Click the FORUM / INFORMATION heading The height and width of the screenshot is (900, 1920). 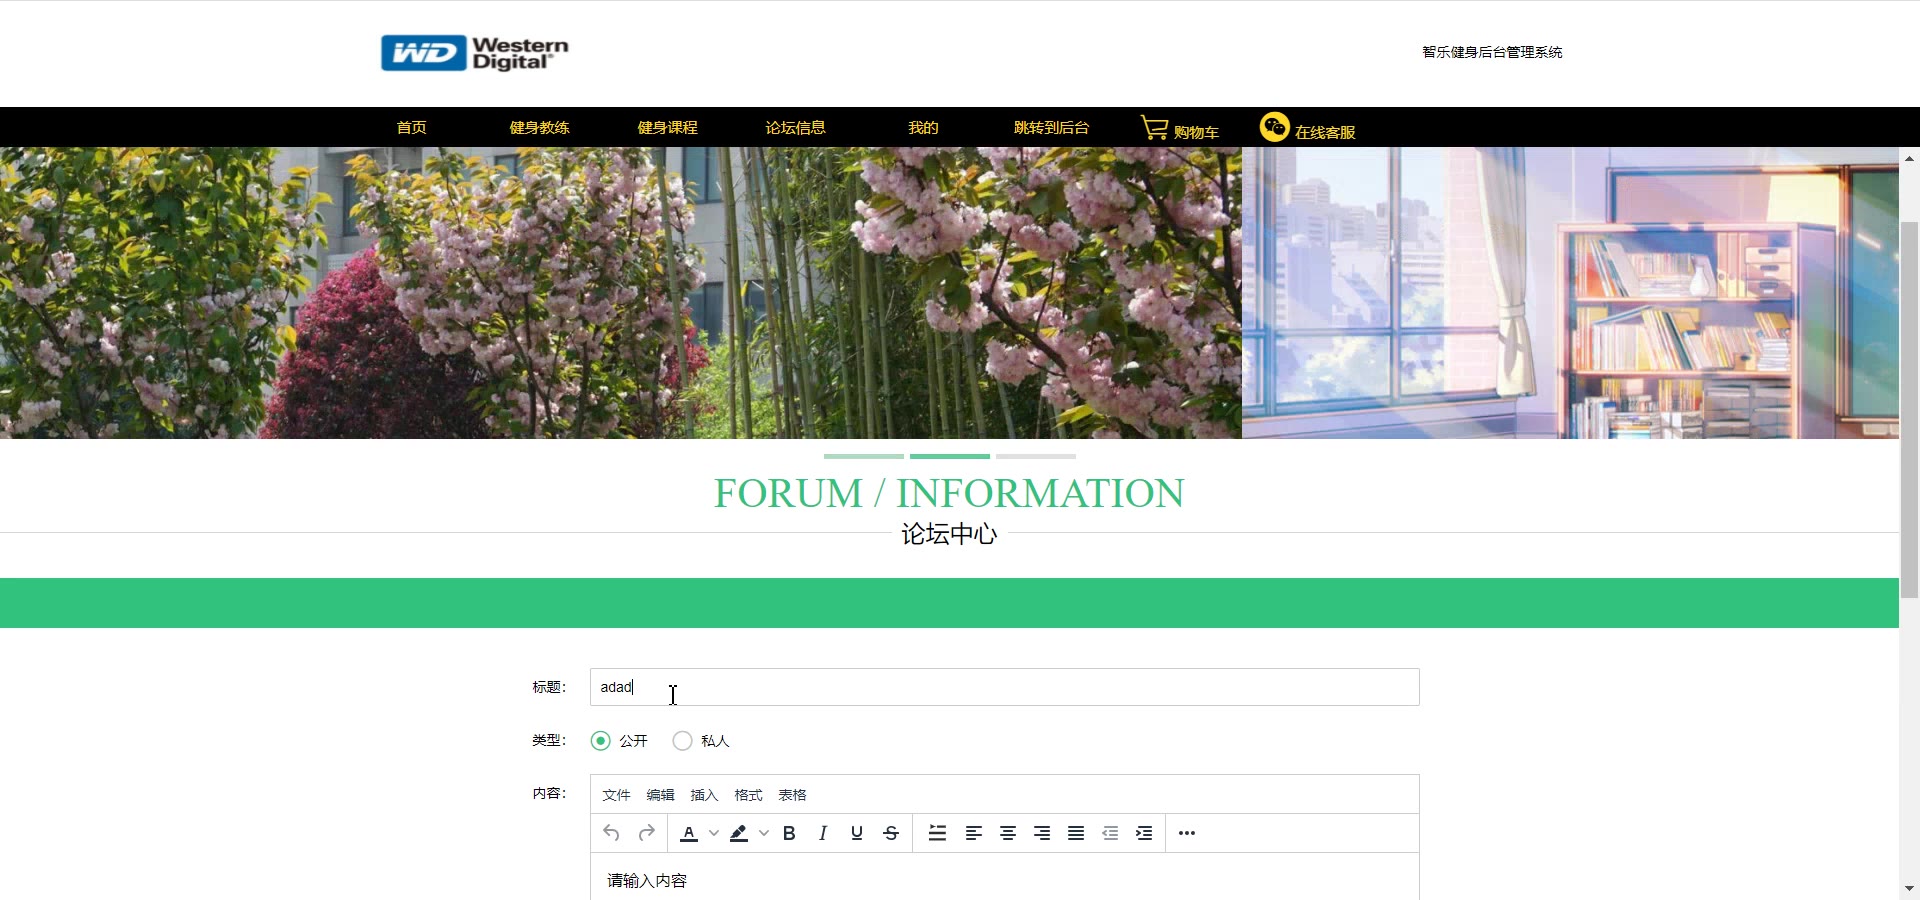949,493
